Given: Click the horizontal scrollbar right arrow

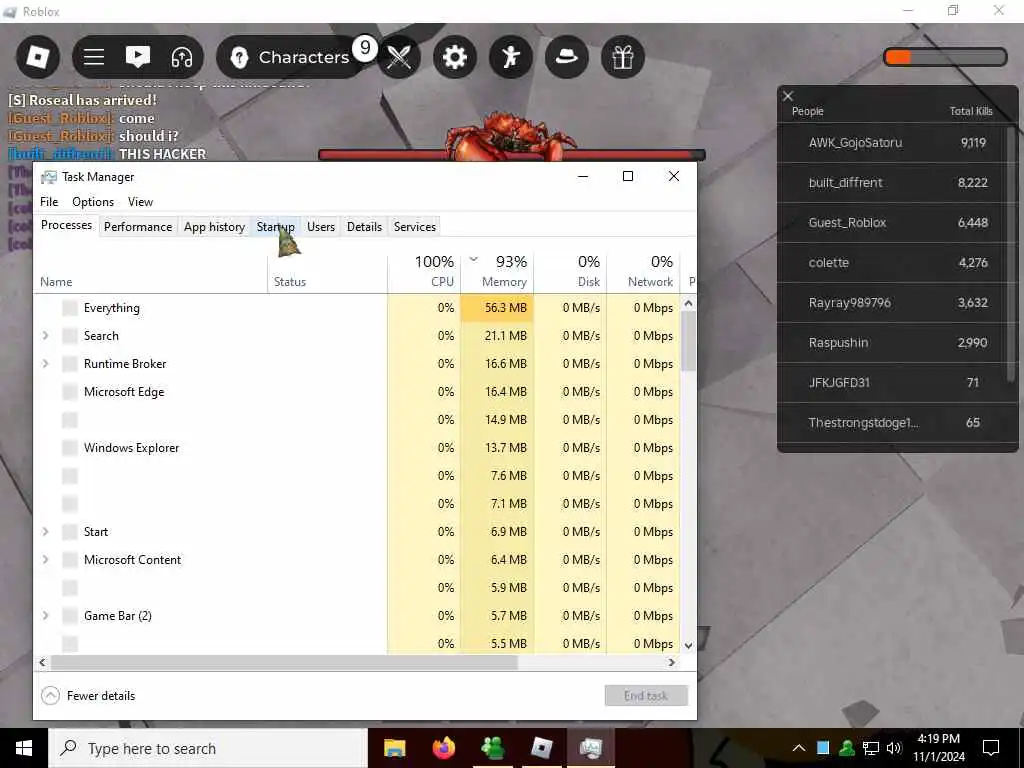Looking at the screenshot, I should click(671, 662).
